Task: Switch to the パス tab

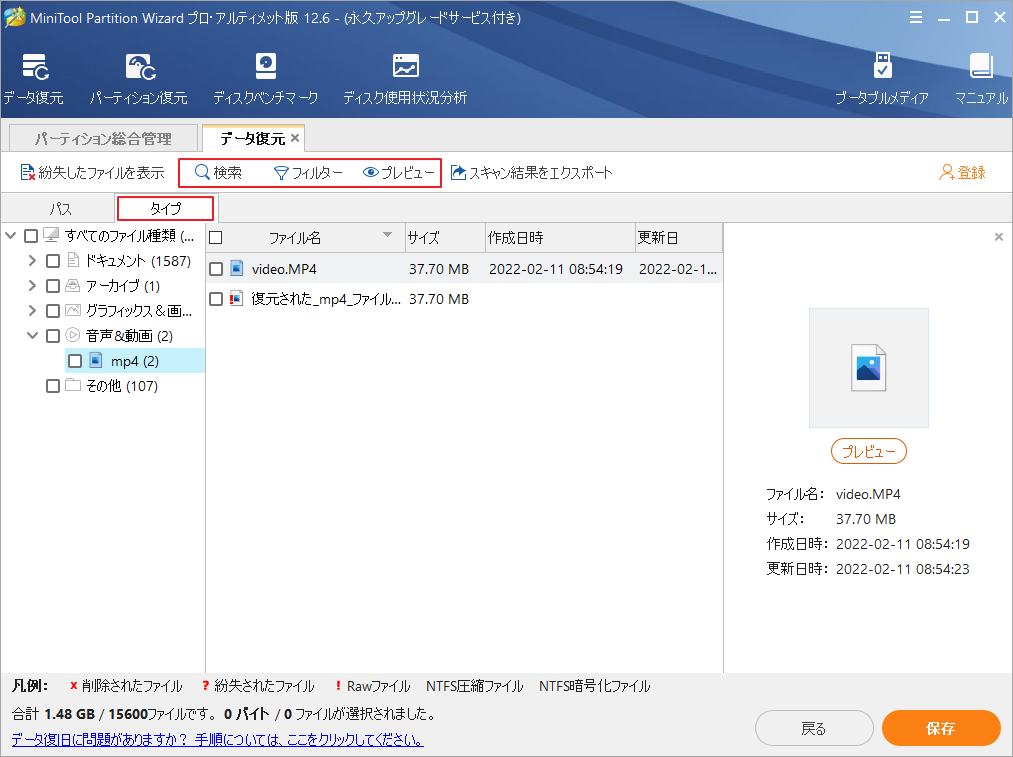Action: (58, 208)
